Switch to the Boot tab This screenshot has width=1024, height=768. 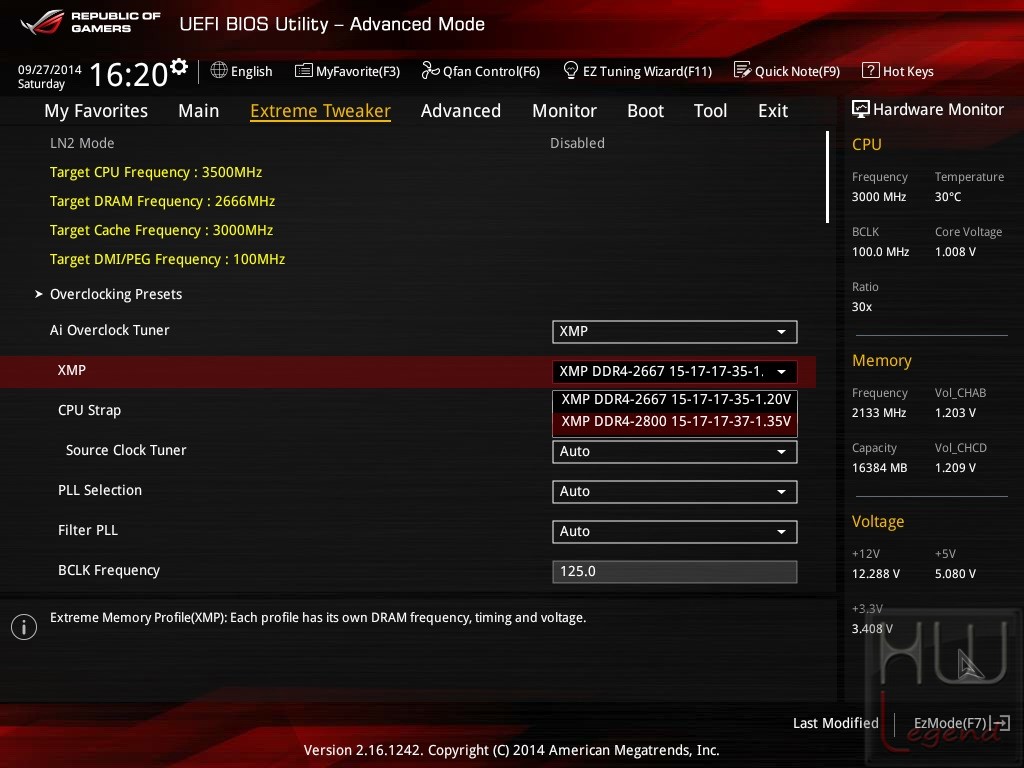pyautogui.click(x=645, y=111)
